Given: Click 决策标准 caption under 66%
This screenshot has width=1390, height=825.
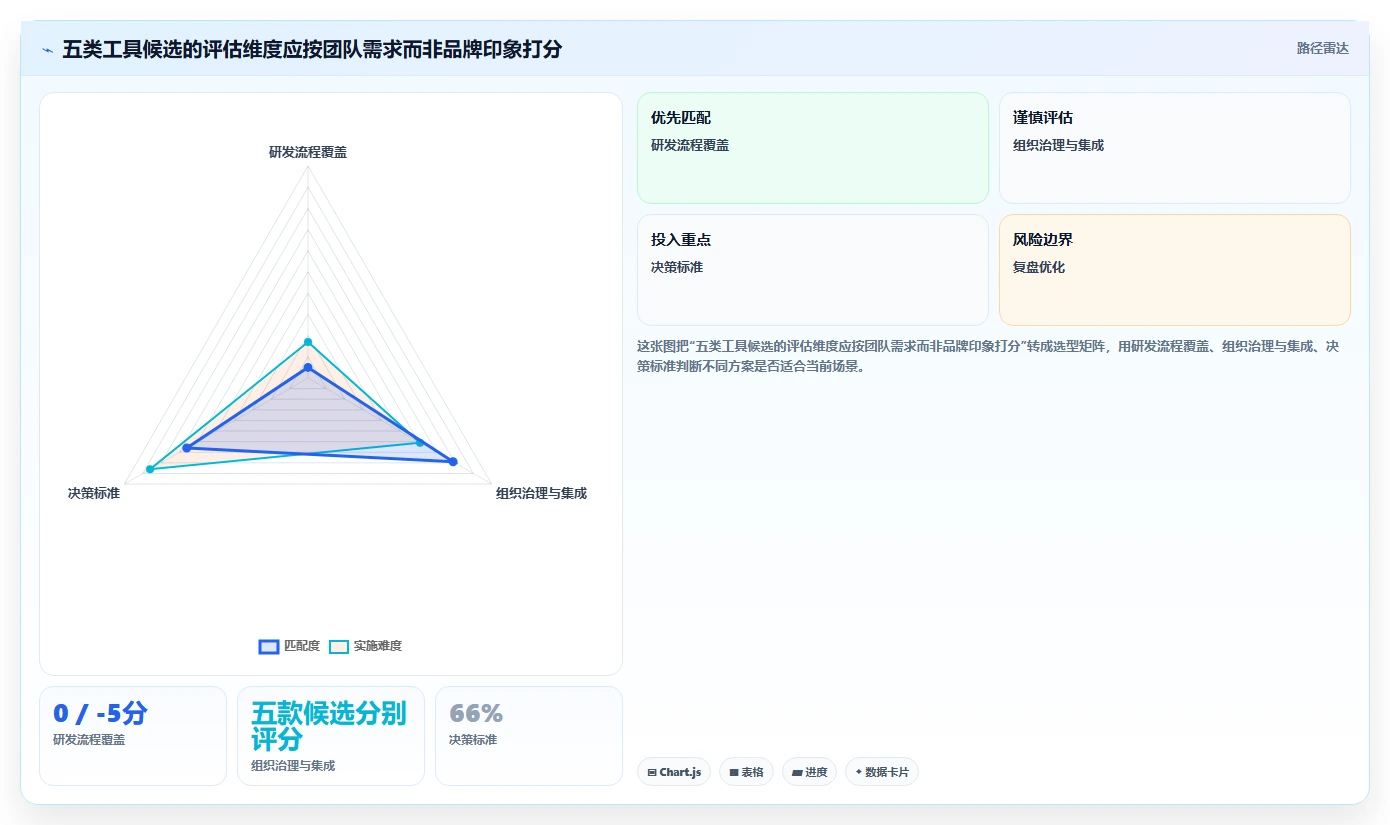Looking at the screenshot, I should (x=473, y=739).
